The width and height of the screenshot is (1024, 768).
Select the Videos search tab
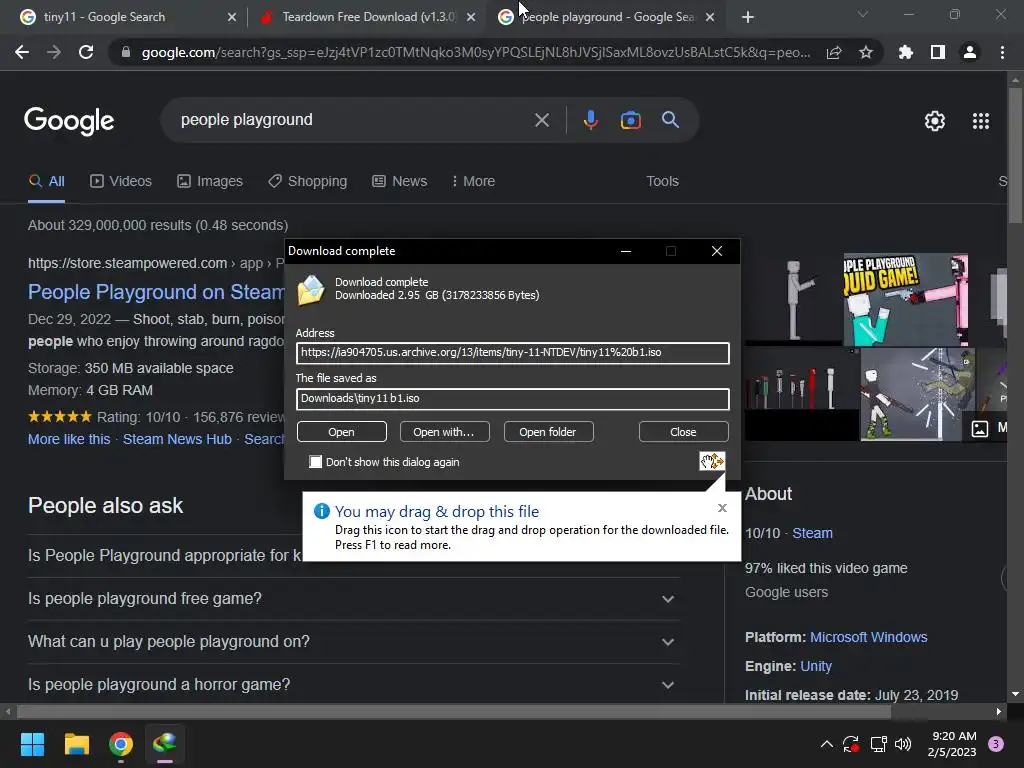coord(121,181)
